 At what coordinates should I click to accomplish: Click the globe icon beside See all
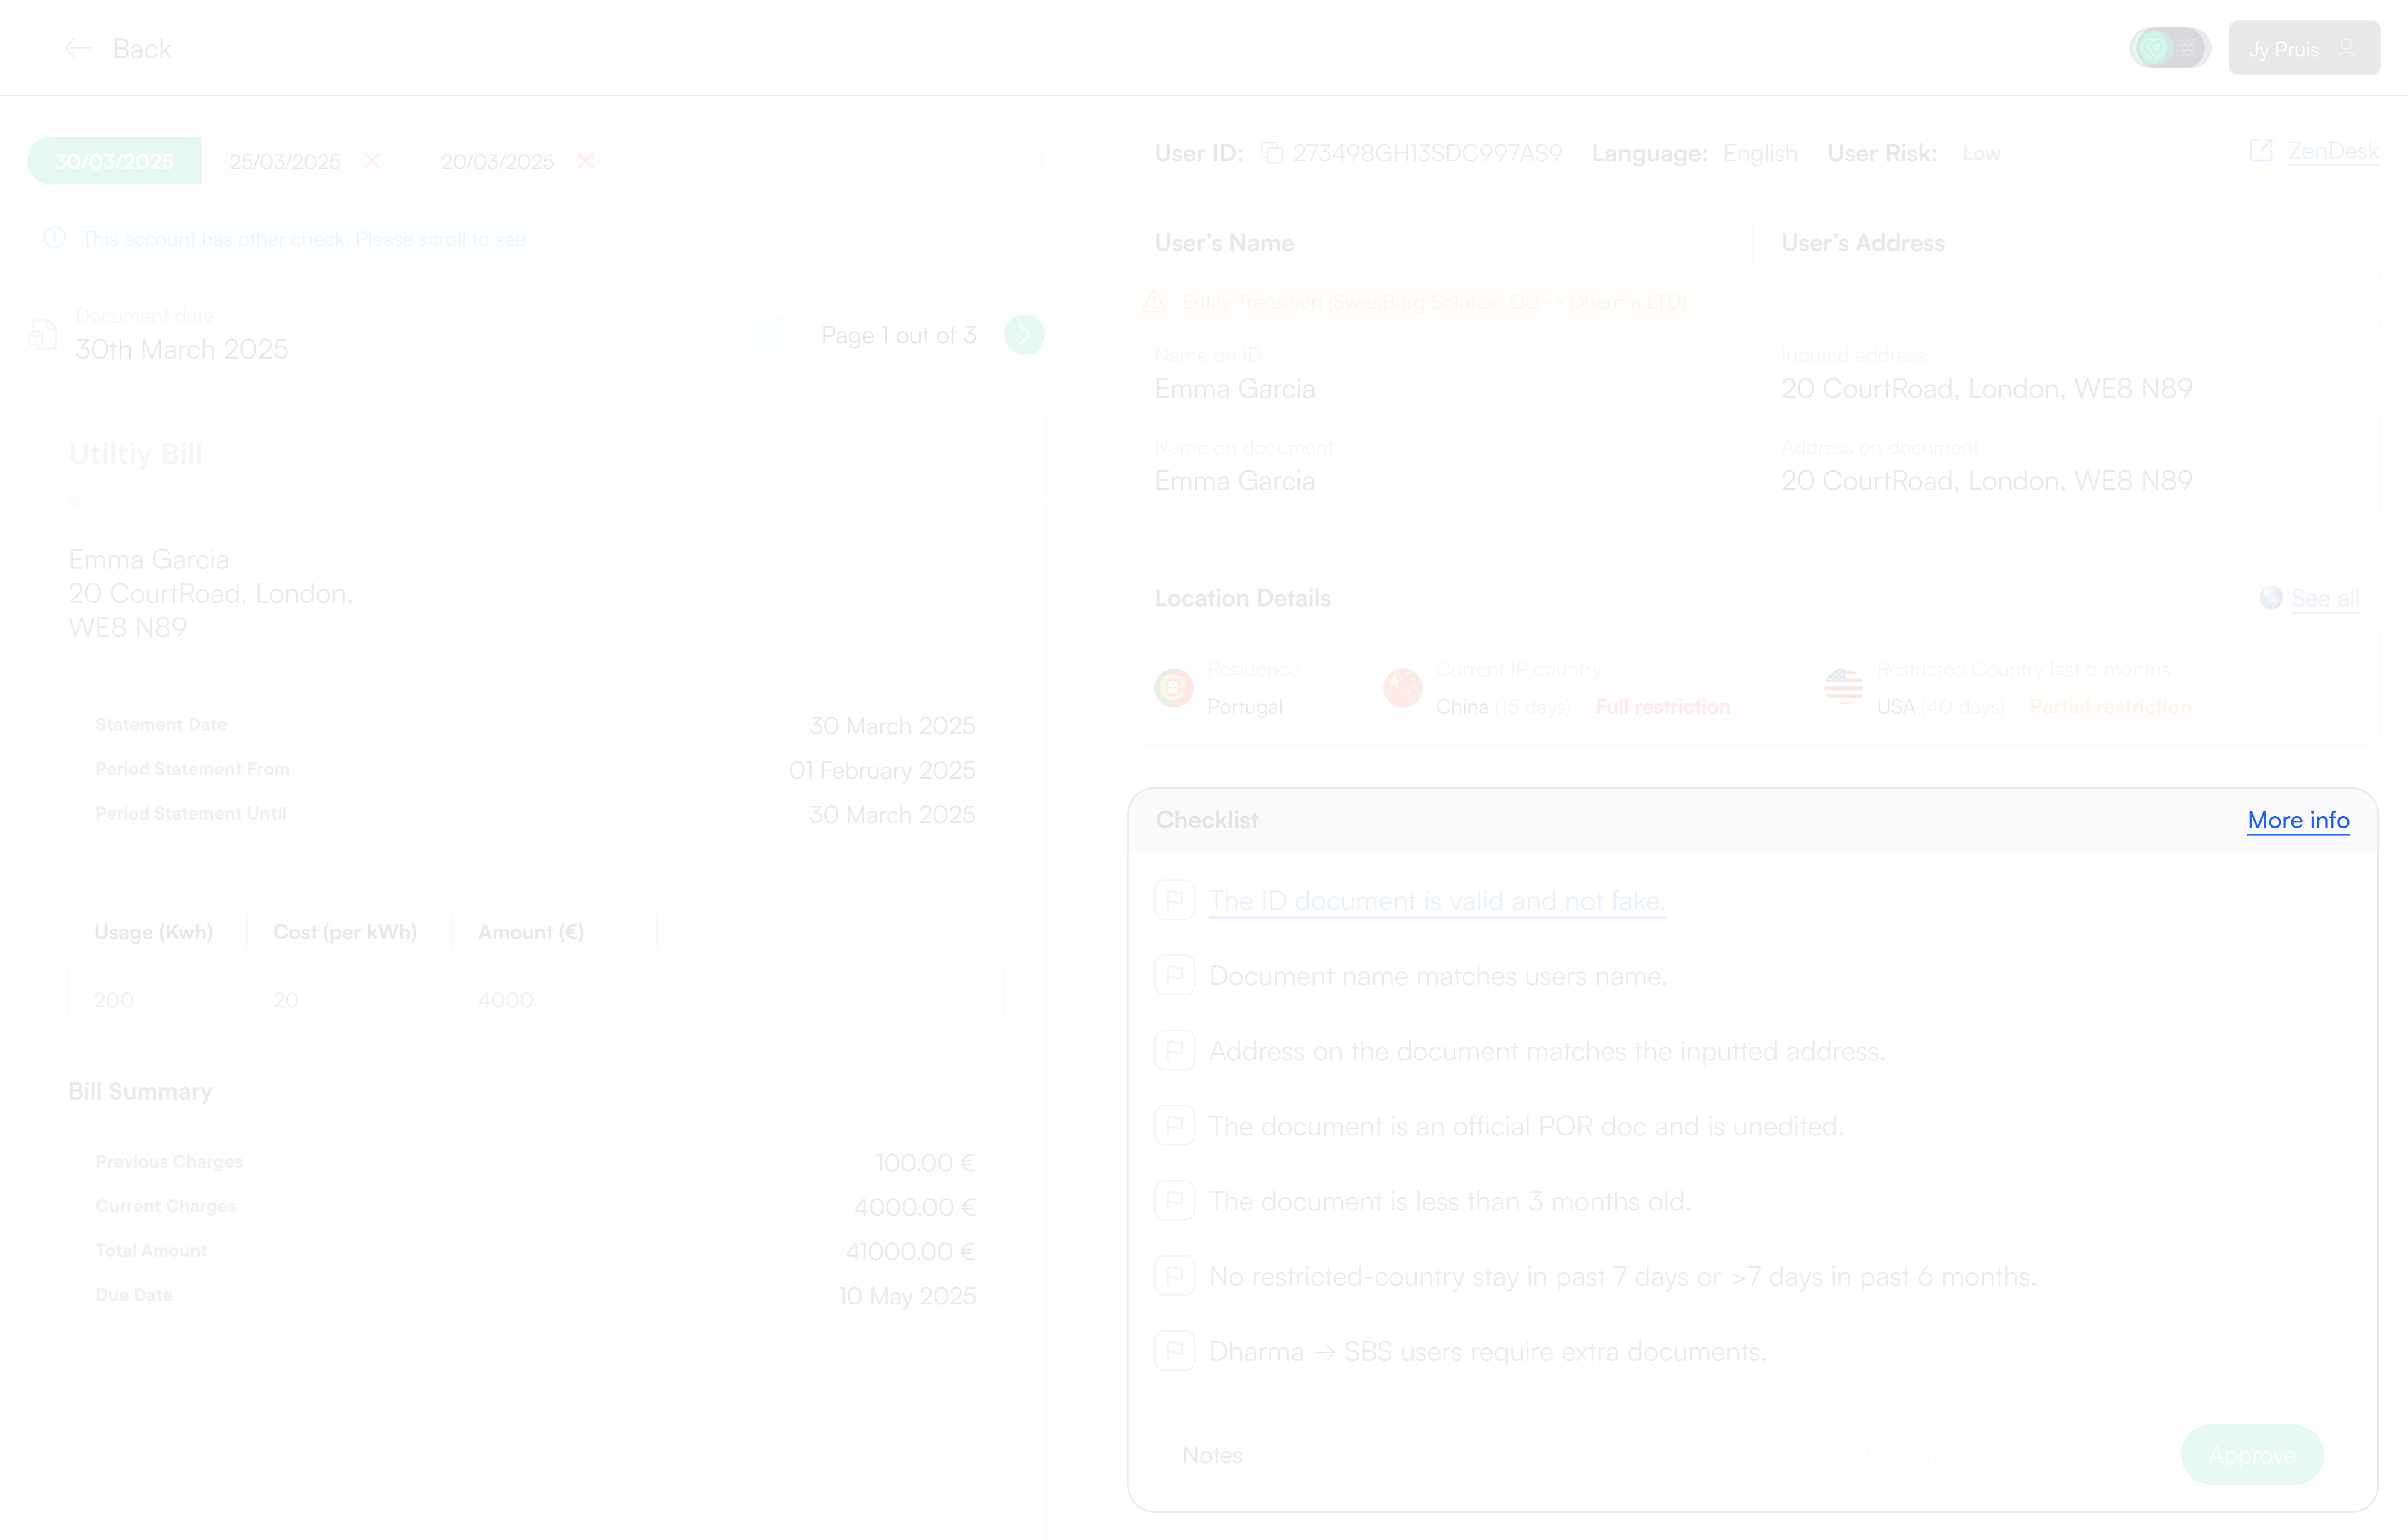[x=2270, y=598]
